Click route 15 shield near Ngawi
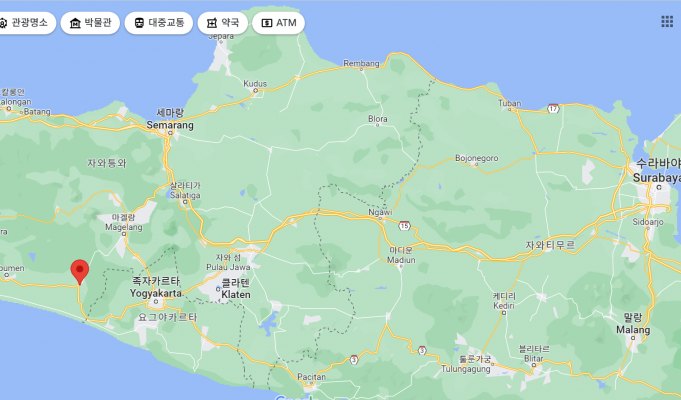This screenshot has width=681, height=400. [x=404, y=226]
